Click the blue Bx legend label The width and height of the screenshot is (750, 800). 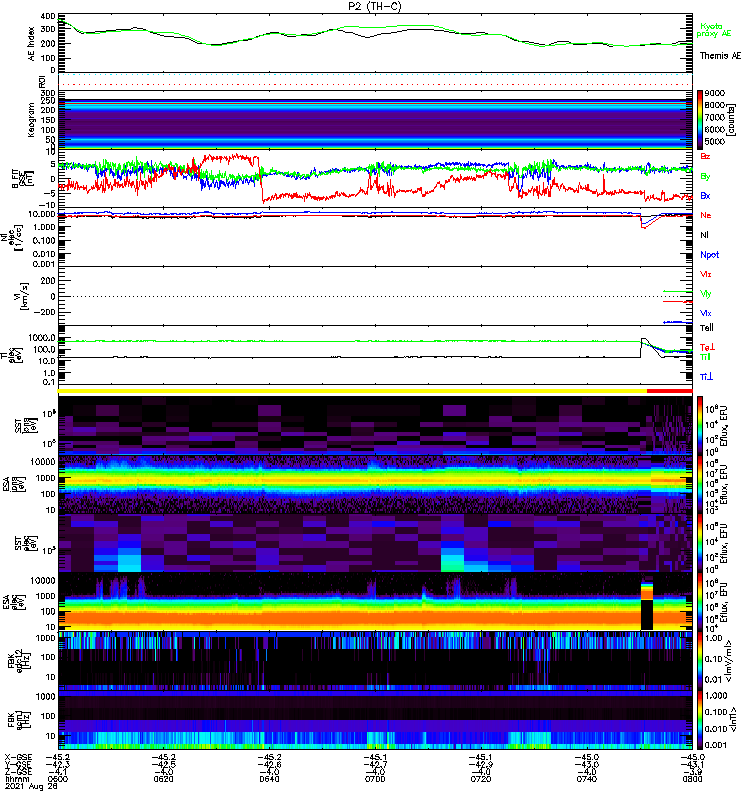705,196
